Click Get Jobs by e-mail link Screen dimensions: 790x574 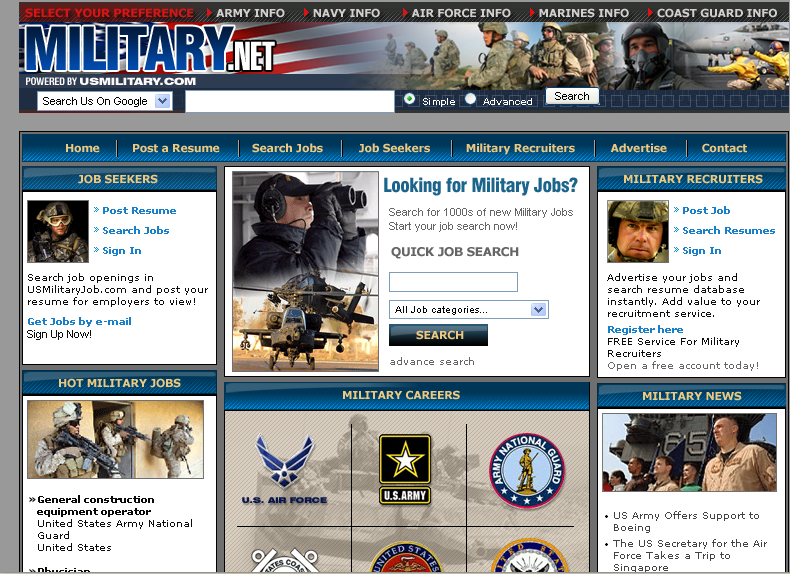pyautogui.click(x=79, y=321)
